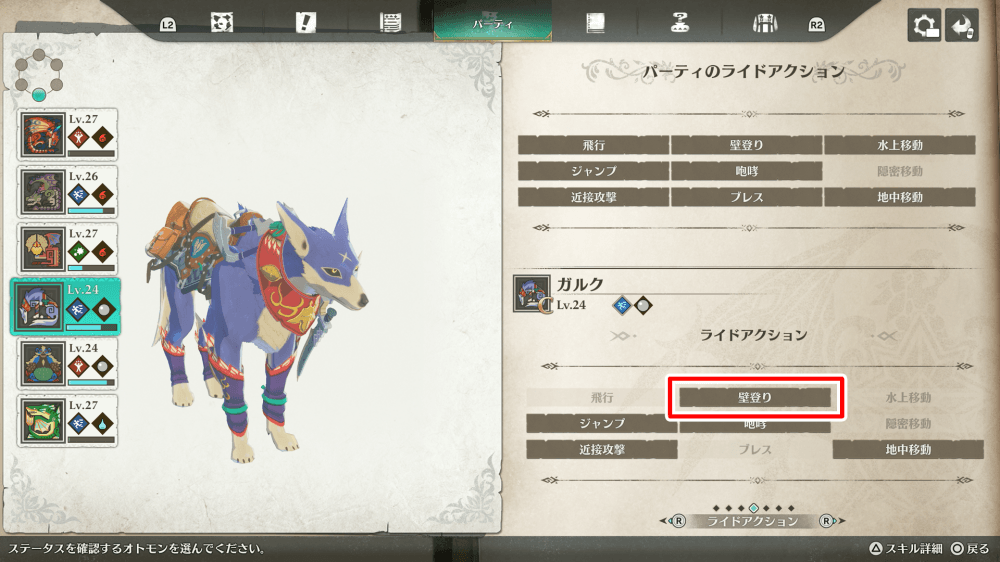The image size is (1000, 562).
Task: Open the notes list tab icon
Action: click(390, 23)
